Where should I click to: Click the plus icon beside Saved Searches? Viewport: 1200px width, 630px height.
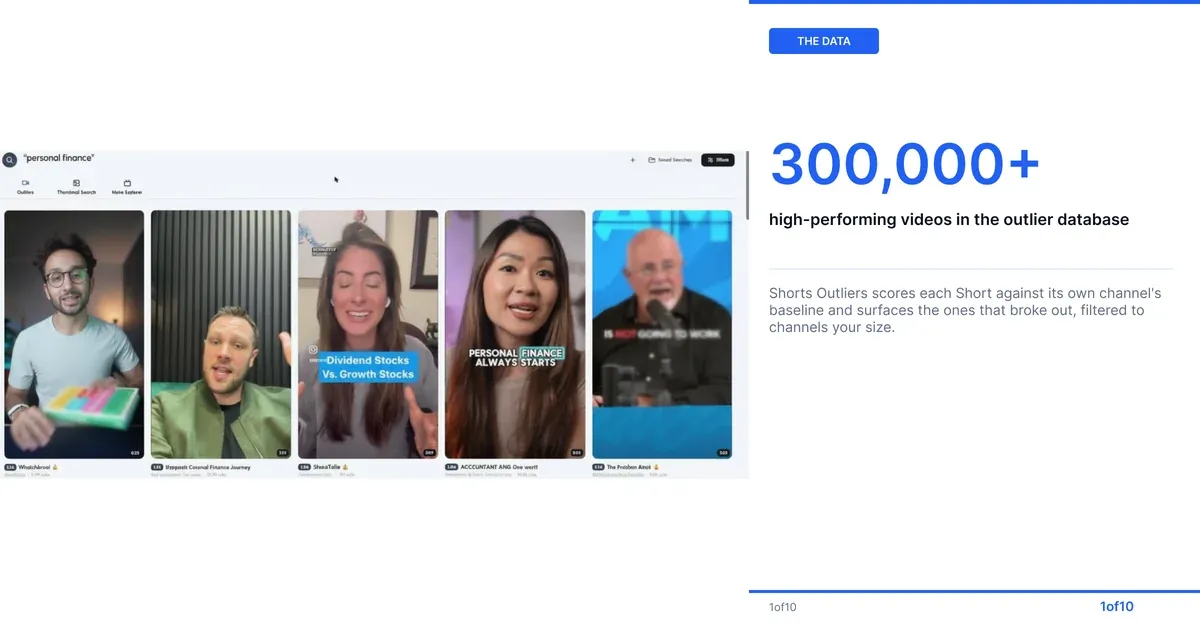pos(632,160)
